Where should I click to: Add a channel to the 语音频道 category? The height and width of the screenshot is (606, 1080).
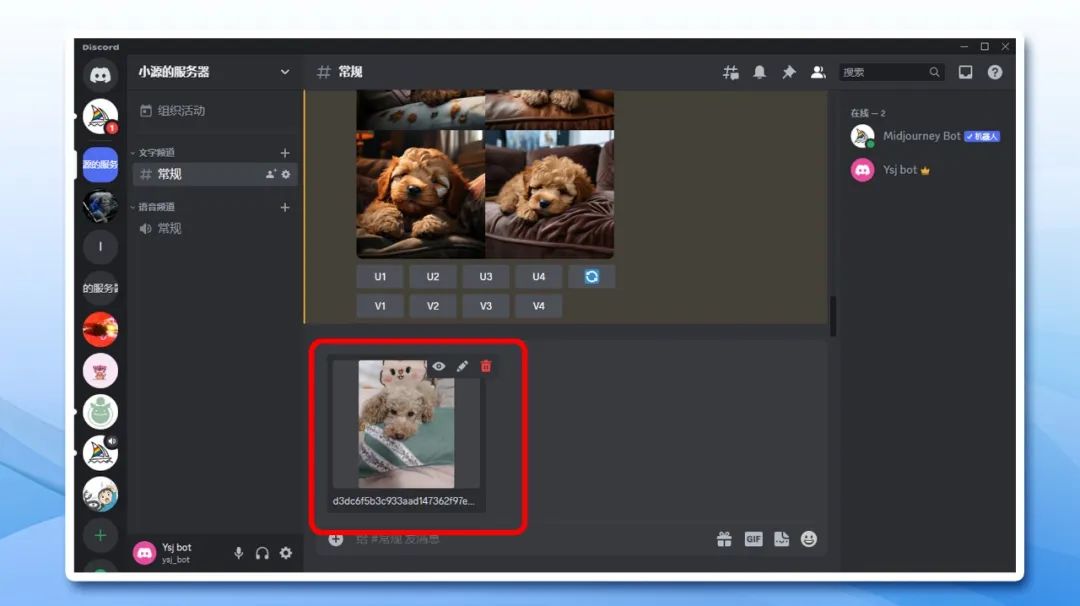(284, 207)
